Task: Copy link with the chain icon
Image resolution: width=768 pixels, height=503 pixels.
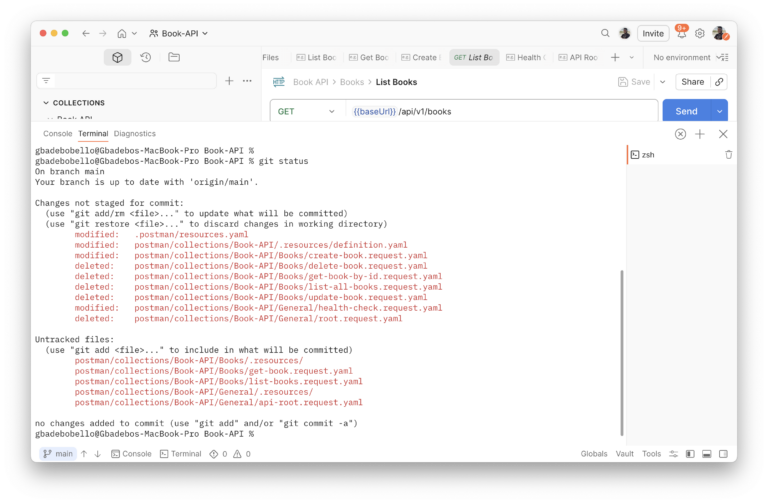Action: (x=719, y=82)
